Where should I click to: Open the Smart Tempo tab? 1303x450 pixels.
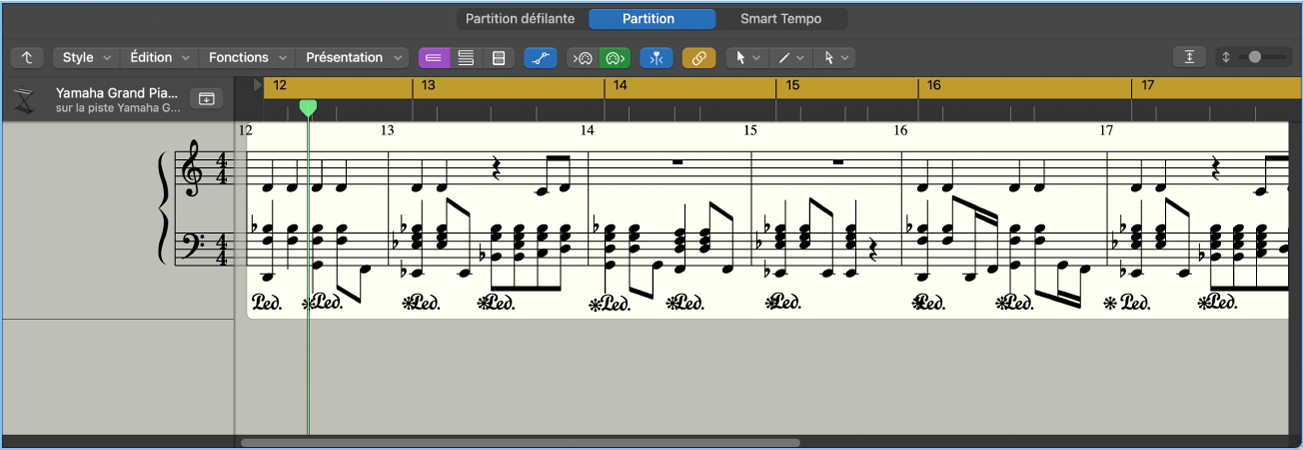pyautogui.click(x=782, y=19)
